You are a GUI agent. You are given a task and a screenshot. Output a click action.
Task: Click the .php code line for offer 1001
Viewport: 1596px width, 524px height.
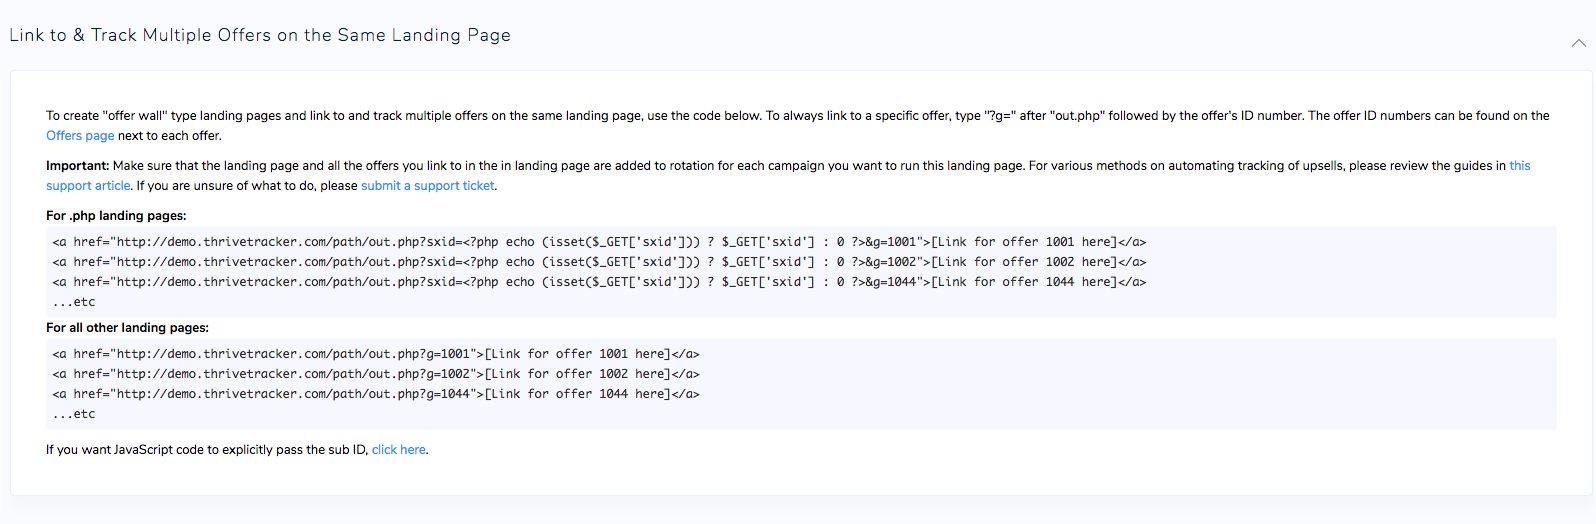pyautogui.click(x=599, y=242)
